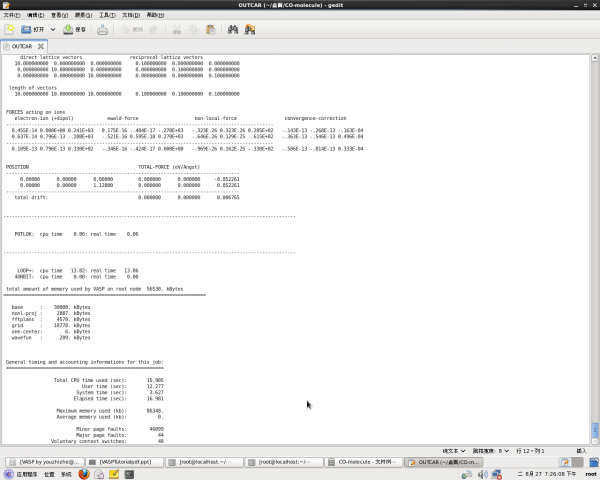Copy the selection with the copy icon
Viewport: 600px width, 480px height.
(x=194, y=29)
